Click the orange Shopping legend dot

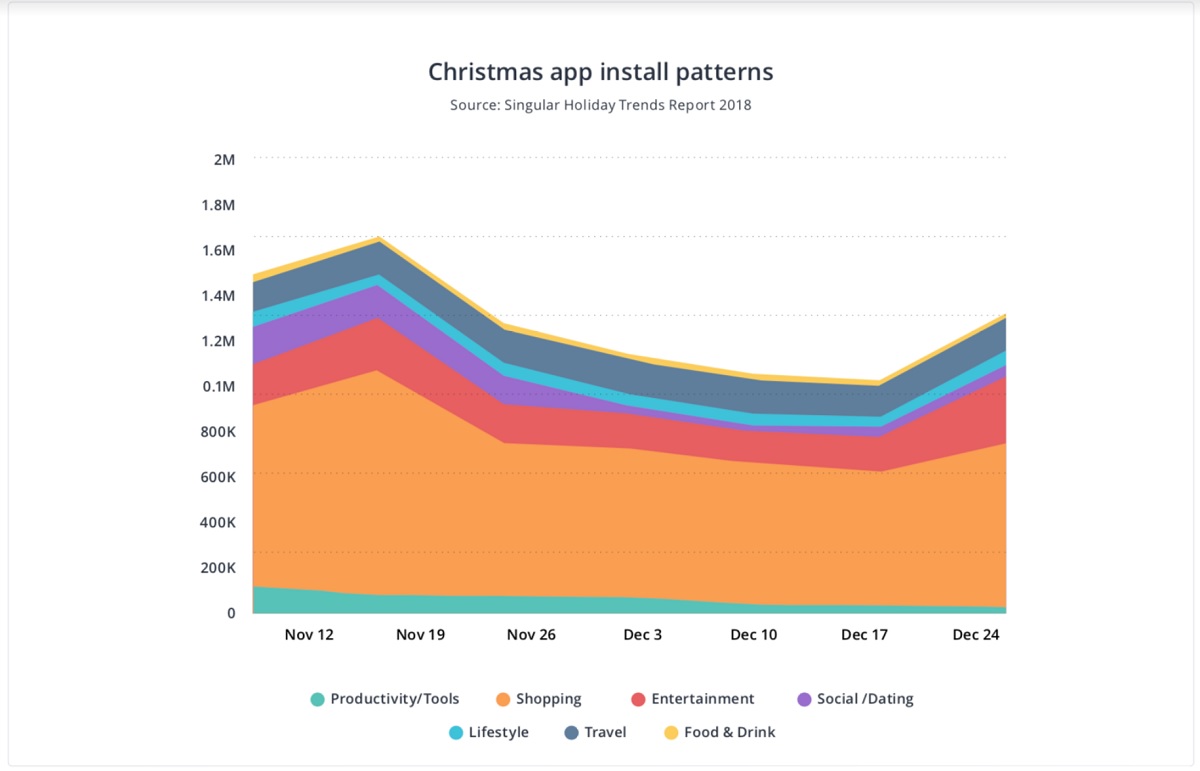point(502,700)
